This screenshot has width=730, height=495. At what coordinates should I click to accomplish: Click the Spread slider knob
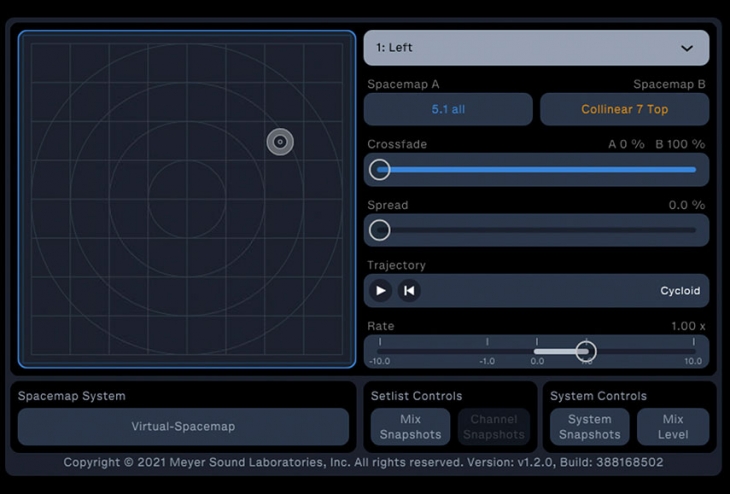[x=380, y=230]
